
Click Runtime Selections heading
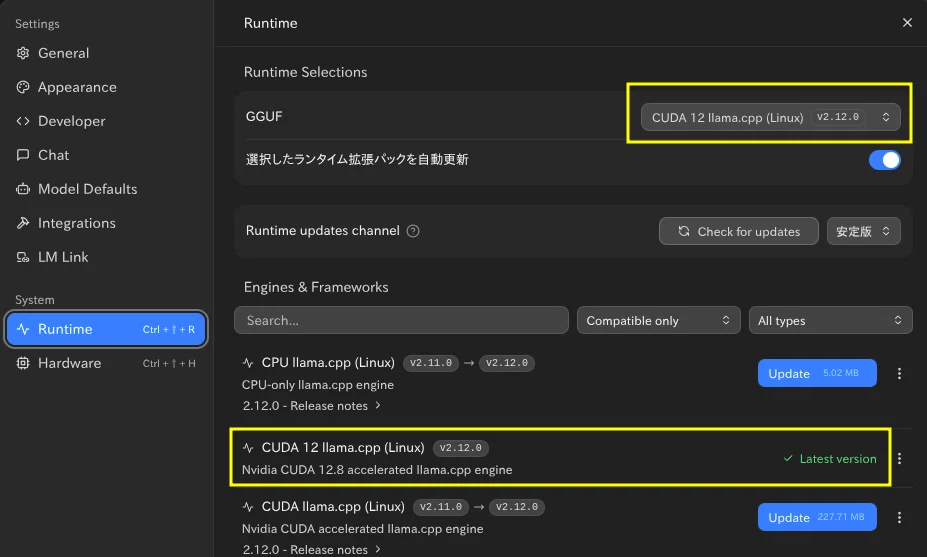point(305,72)
